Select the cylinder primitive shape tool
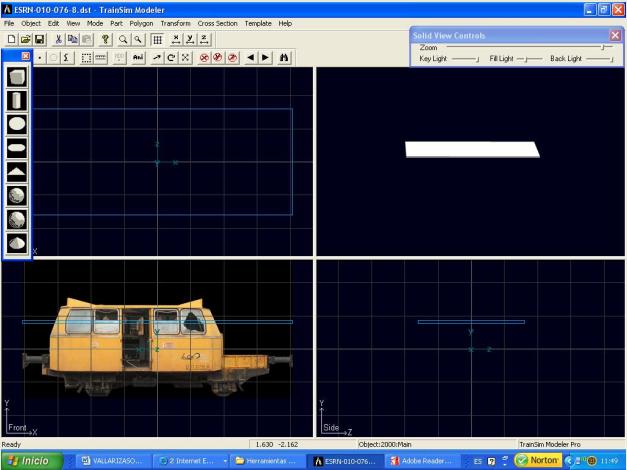 (18, 100)
